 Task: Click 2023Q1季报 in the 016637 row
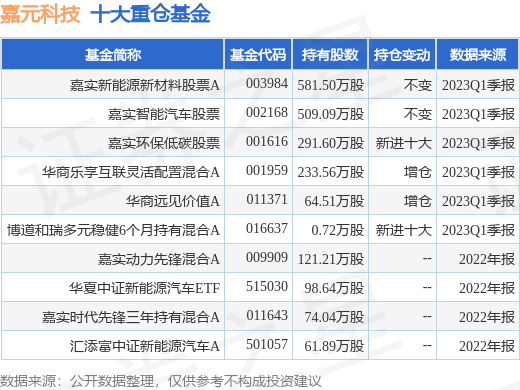[479, 230]
